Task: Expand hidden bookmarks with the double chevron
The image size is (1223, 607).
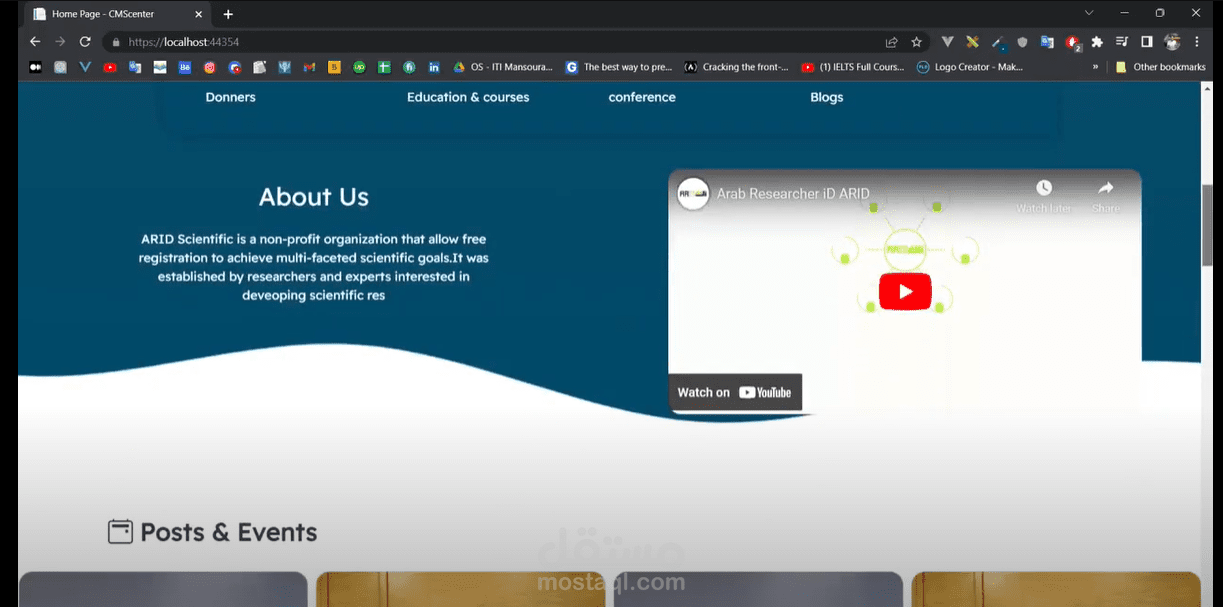Action: point(1096,67)
